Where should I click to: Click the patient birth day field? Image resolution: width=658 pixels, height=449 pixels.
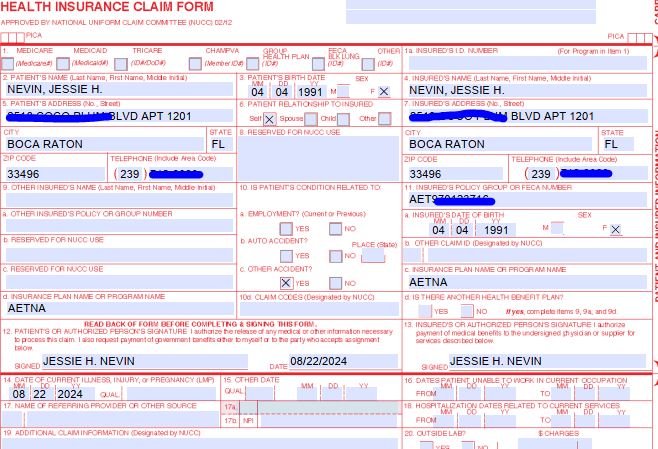pos(282,92)
